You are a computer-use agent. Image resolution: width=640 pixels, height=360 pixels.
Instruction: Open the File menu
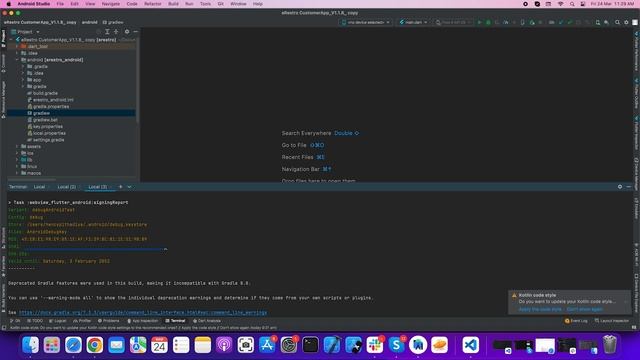60,4
